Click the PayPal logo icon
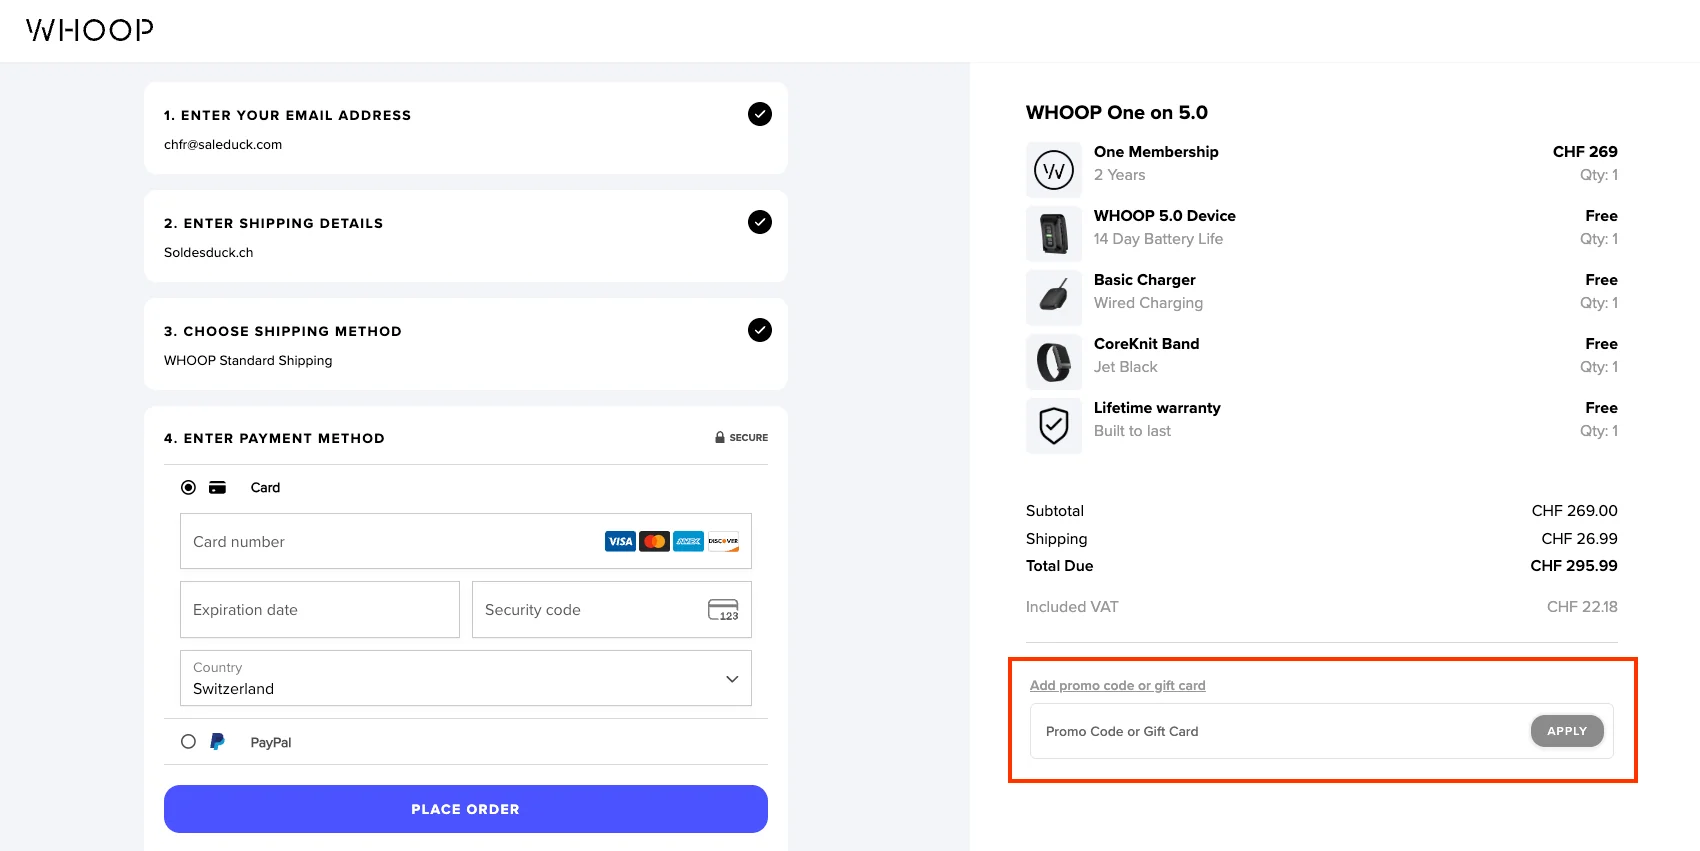 pyautogui.click(x=216, y=741)
